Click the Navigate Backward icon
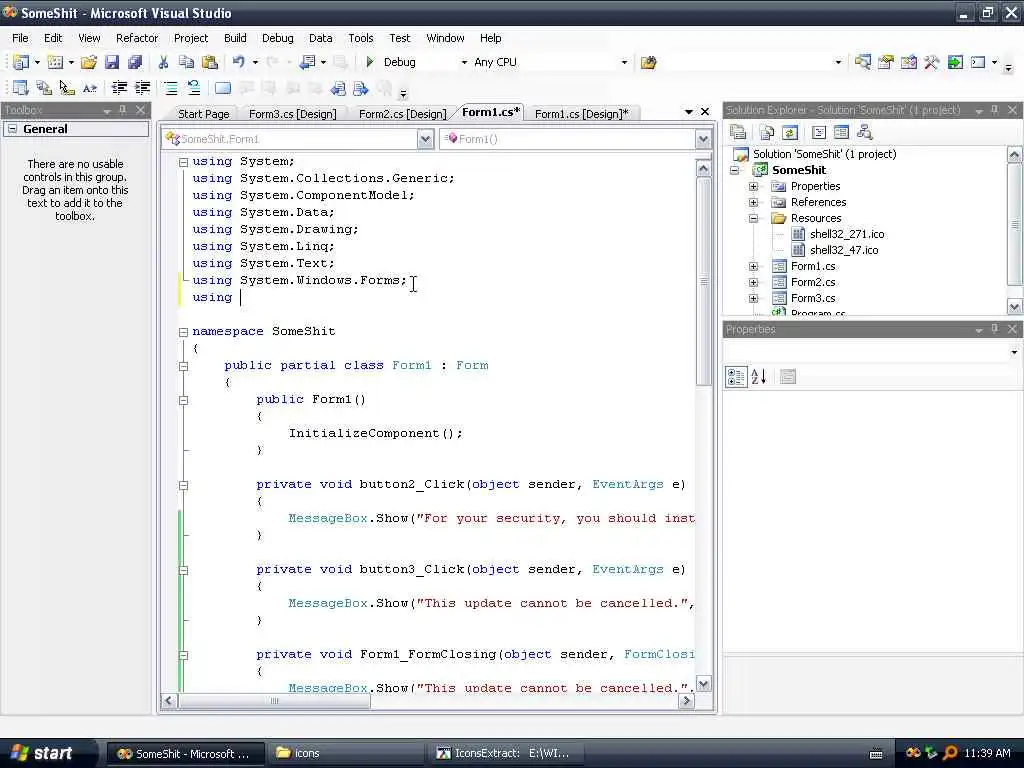This screenshot has width=1024, height=768. (x=307, y=62)
